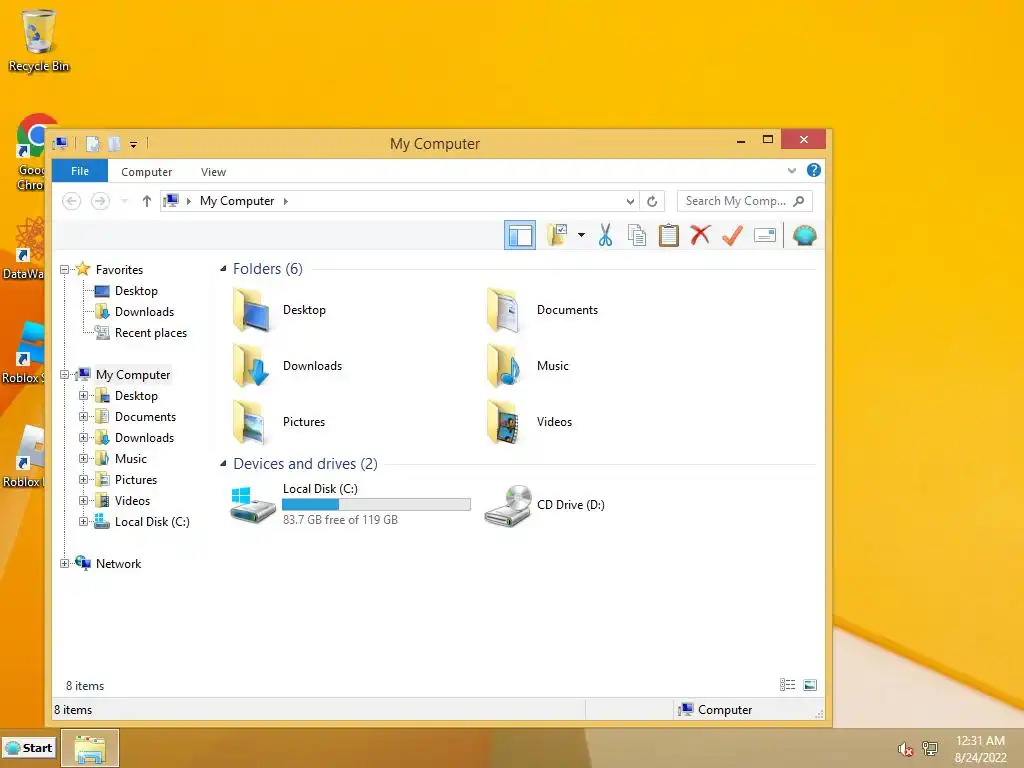
Task: Click the Paste clipboard icon
Action: [669, 235]
